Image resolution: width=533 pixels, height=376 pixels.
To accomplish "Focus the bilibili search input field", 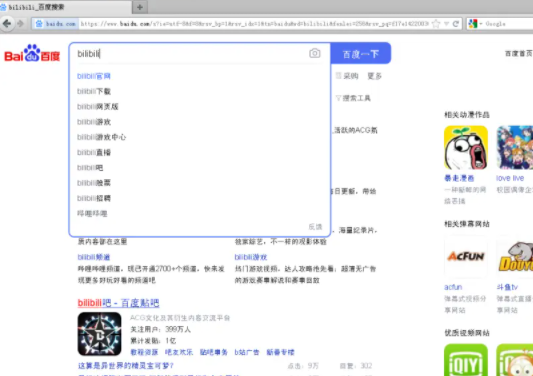I will click(190, 54).
